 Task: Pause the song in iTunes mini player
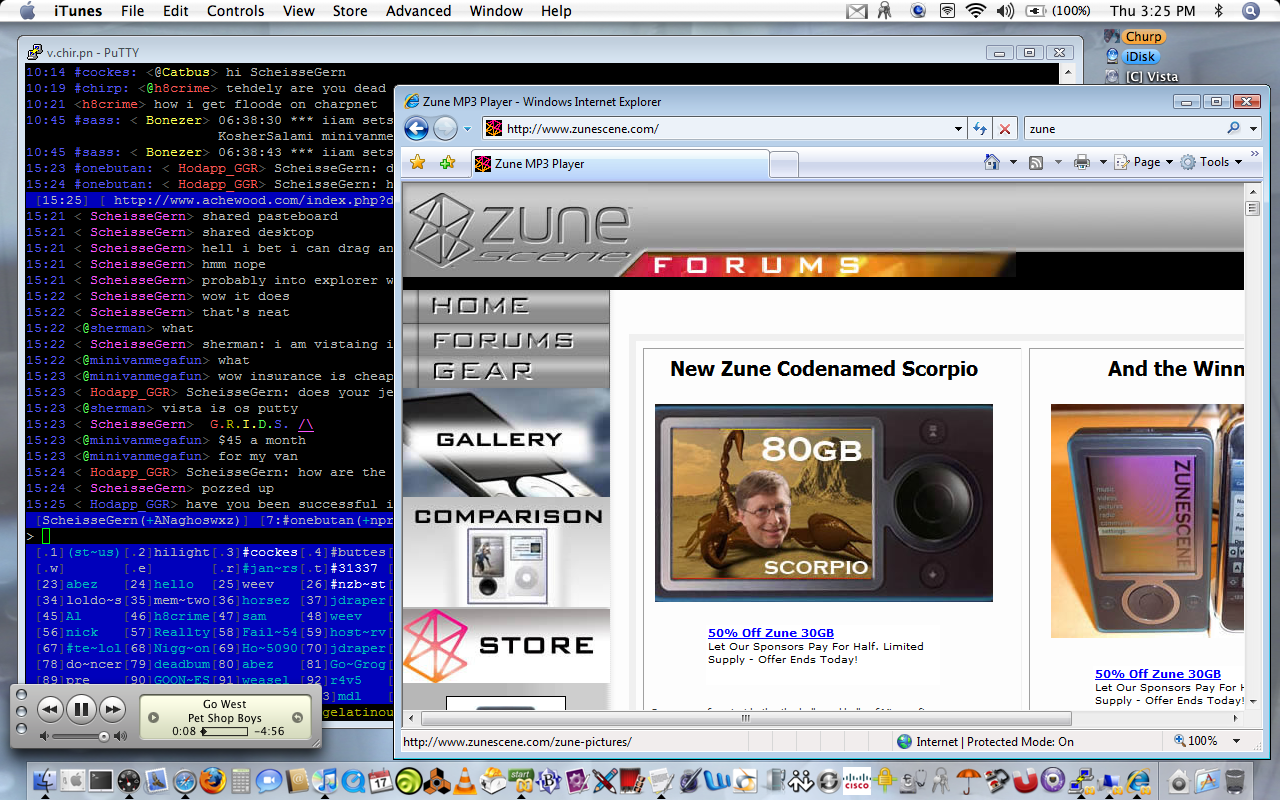click(x=81, y=710)
